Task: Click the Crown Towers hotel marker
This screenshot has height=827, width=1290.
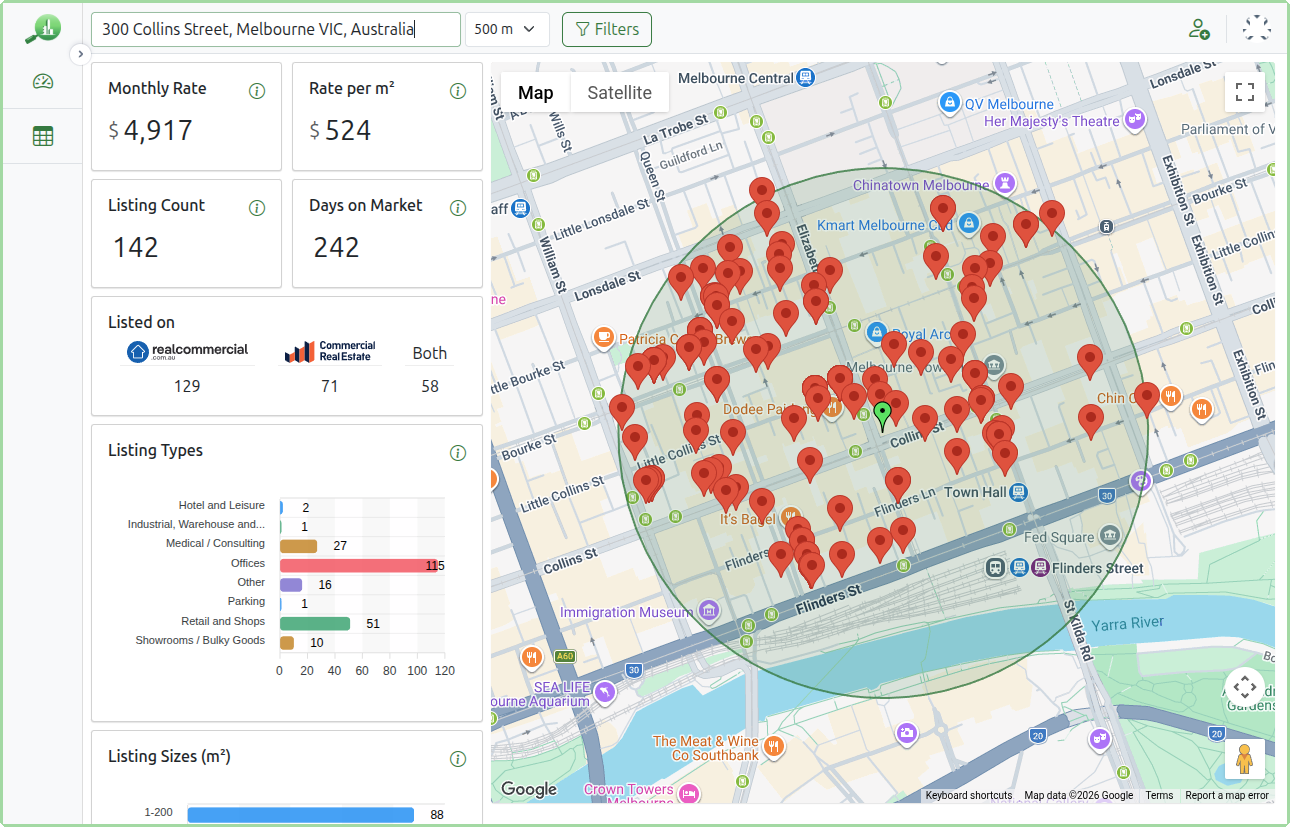Action: [689, 794]
